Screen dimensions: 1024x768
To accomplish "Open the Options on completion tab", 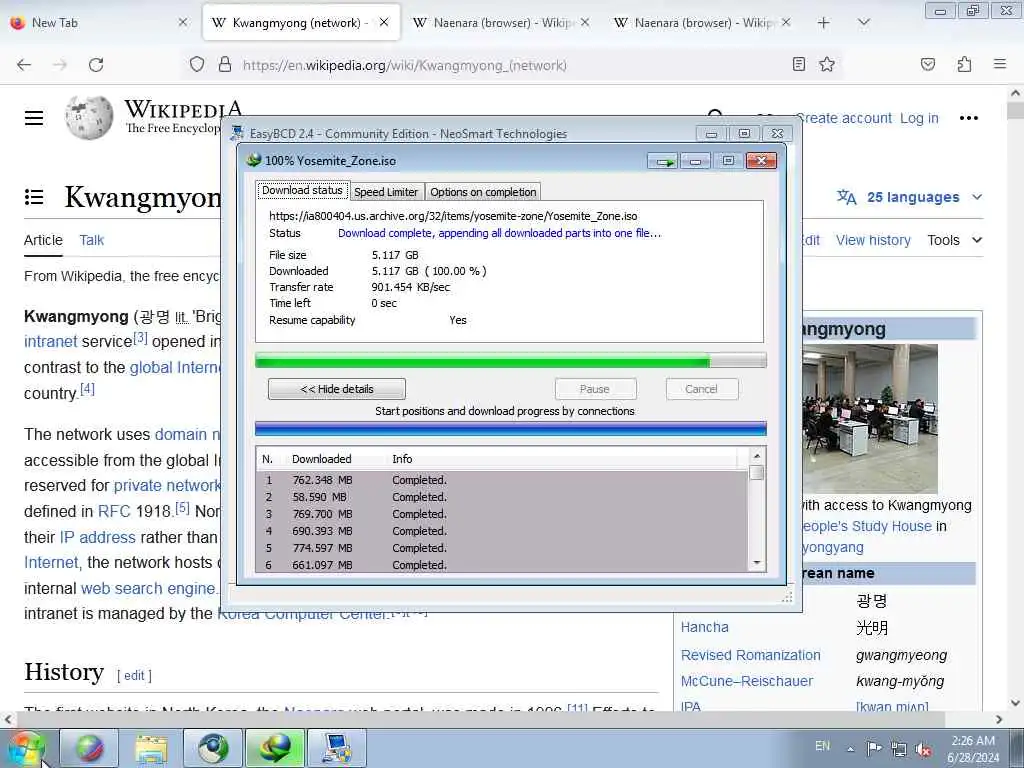I will 483,192.
